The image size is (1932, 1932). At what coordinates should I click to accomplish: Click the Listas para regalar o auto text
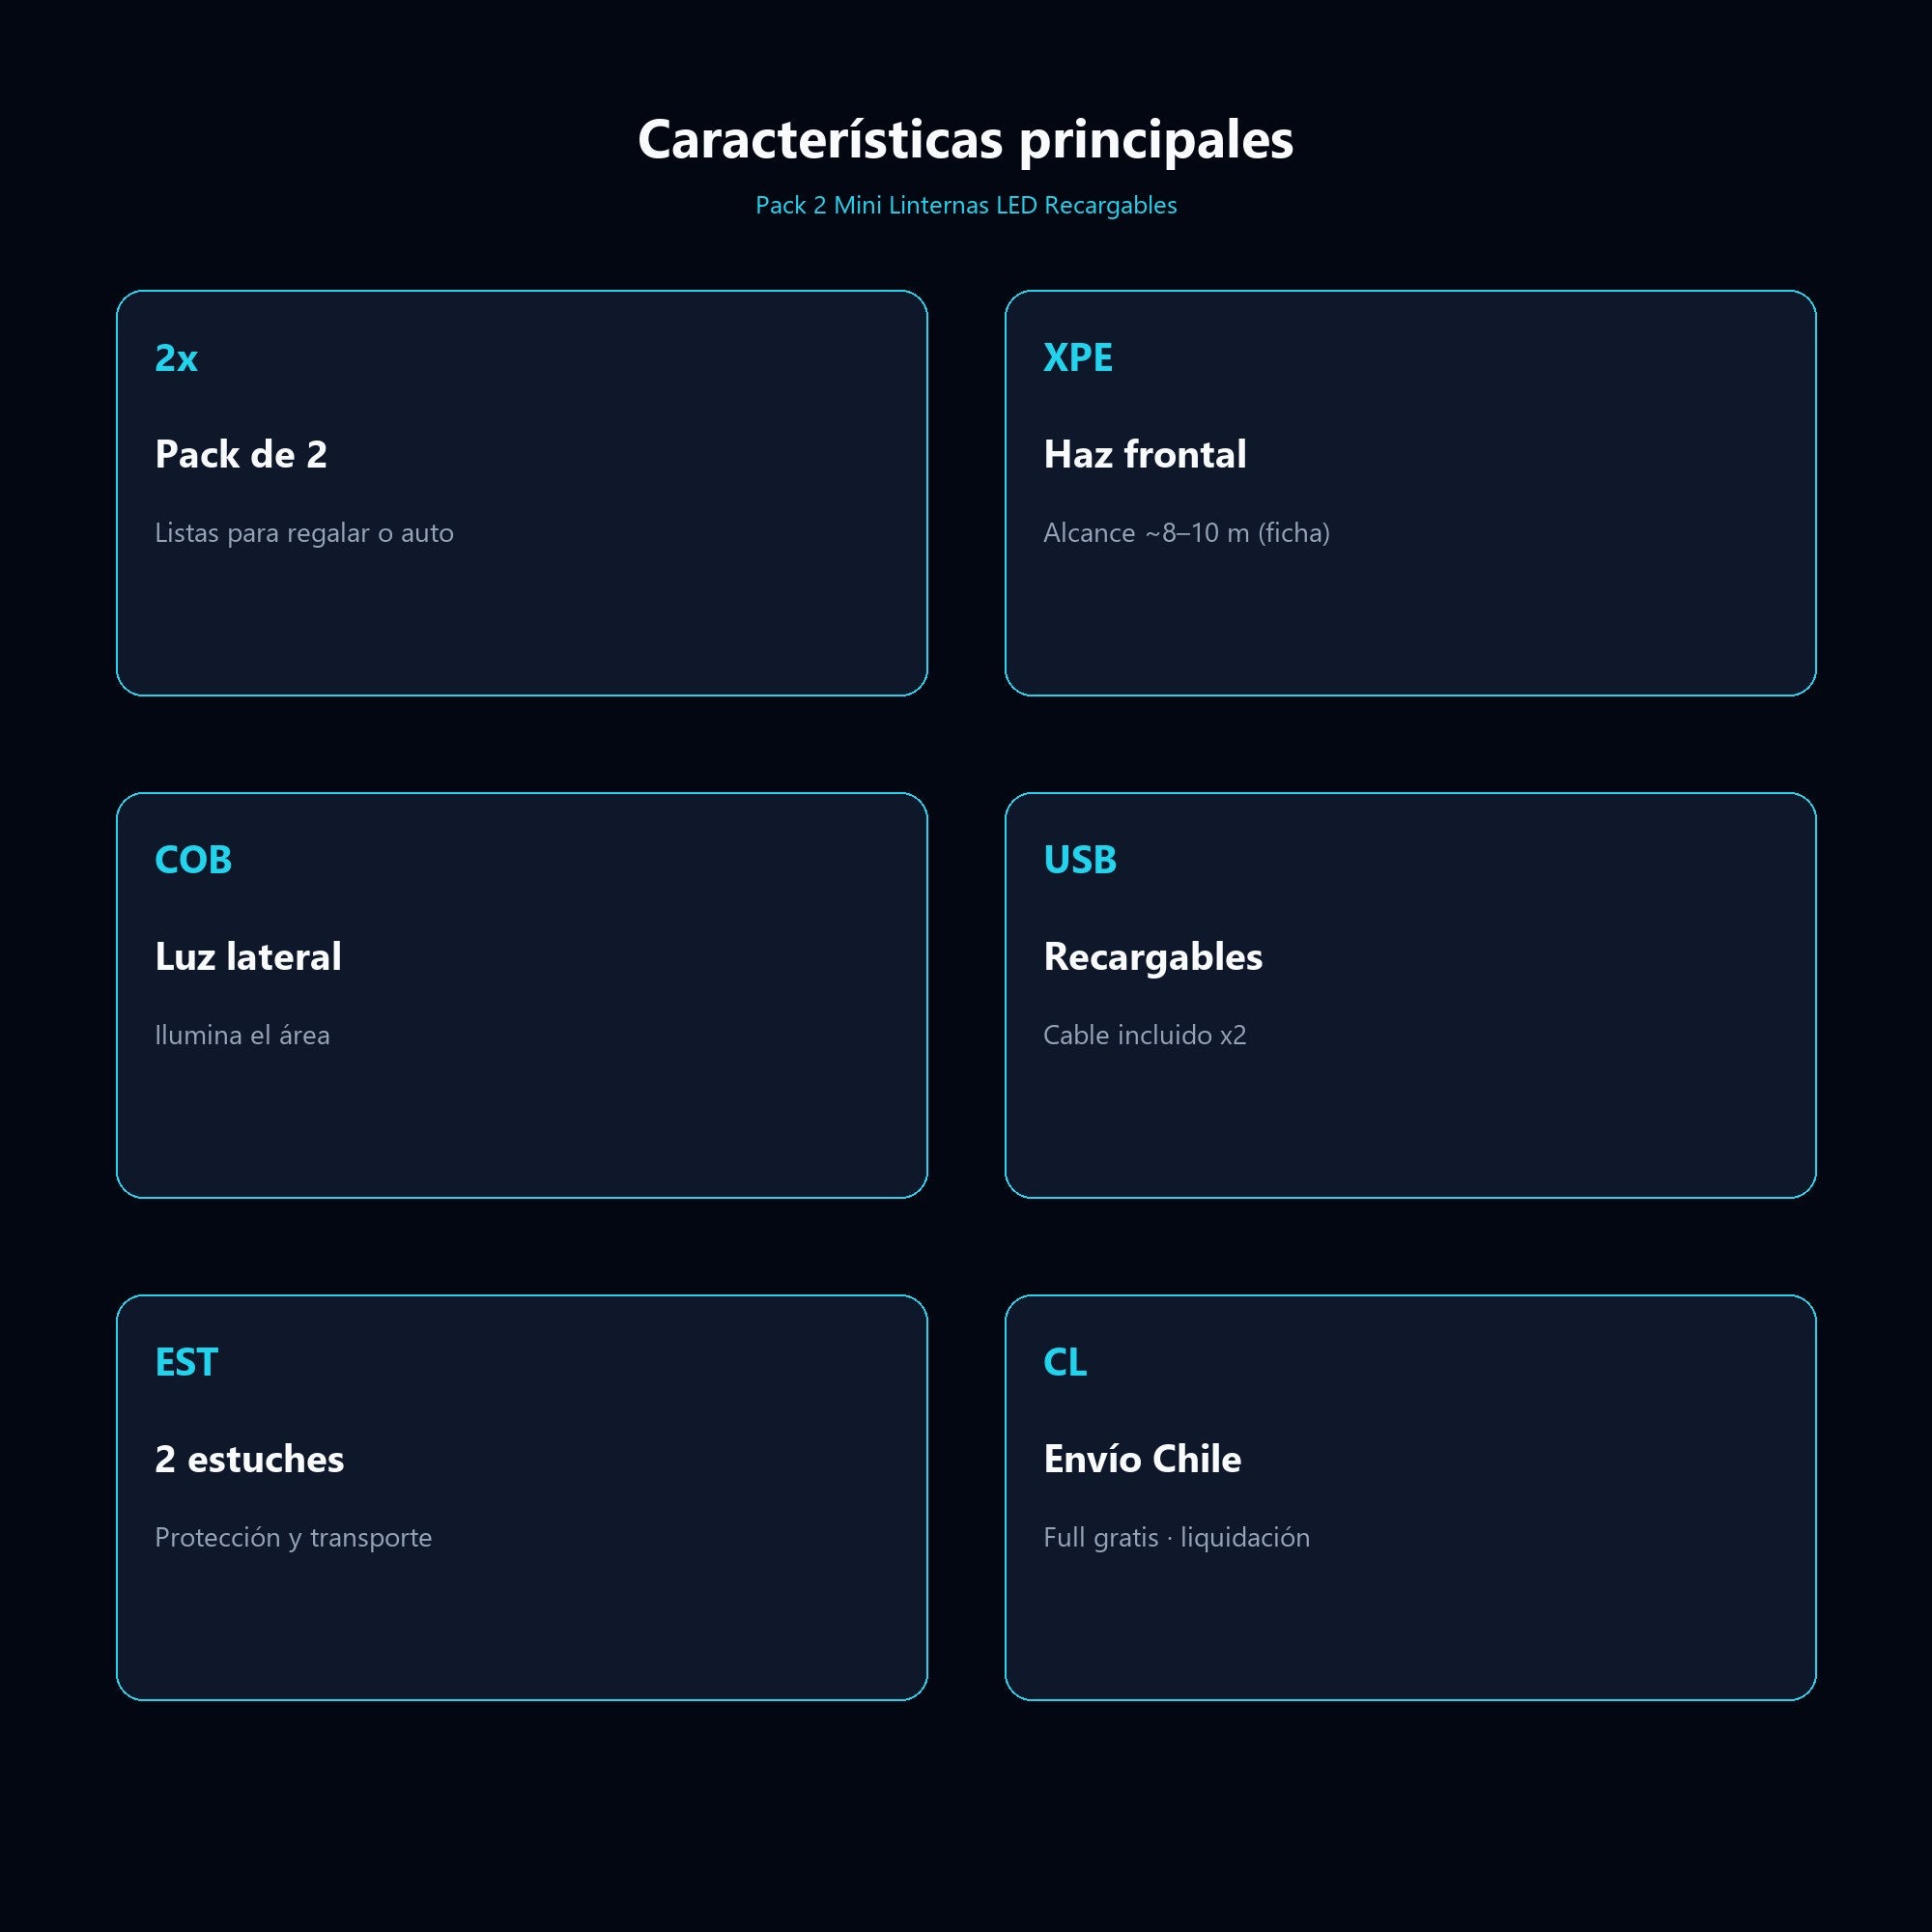pos(304,533)
